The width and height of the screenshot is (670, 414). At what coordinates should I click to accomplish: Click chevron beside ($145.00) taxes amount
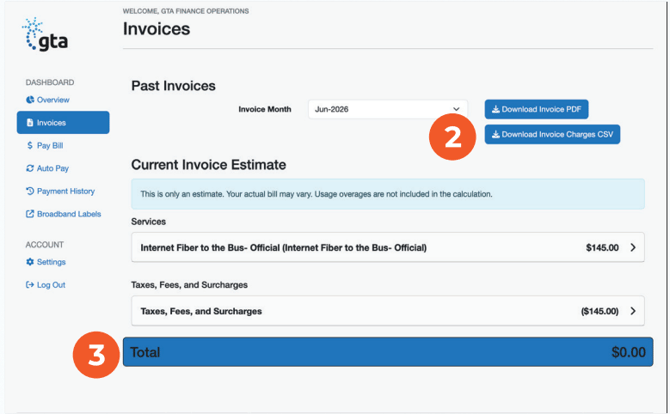tap(633, 311)
